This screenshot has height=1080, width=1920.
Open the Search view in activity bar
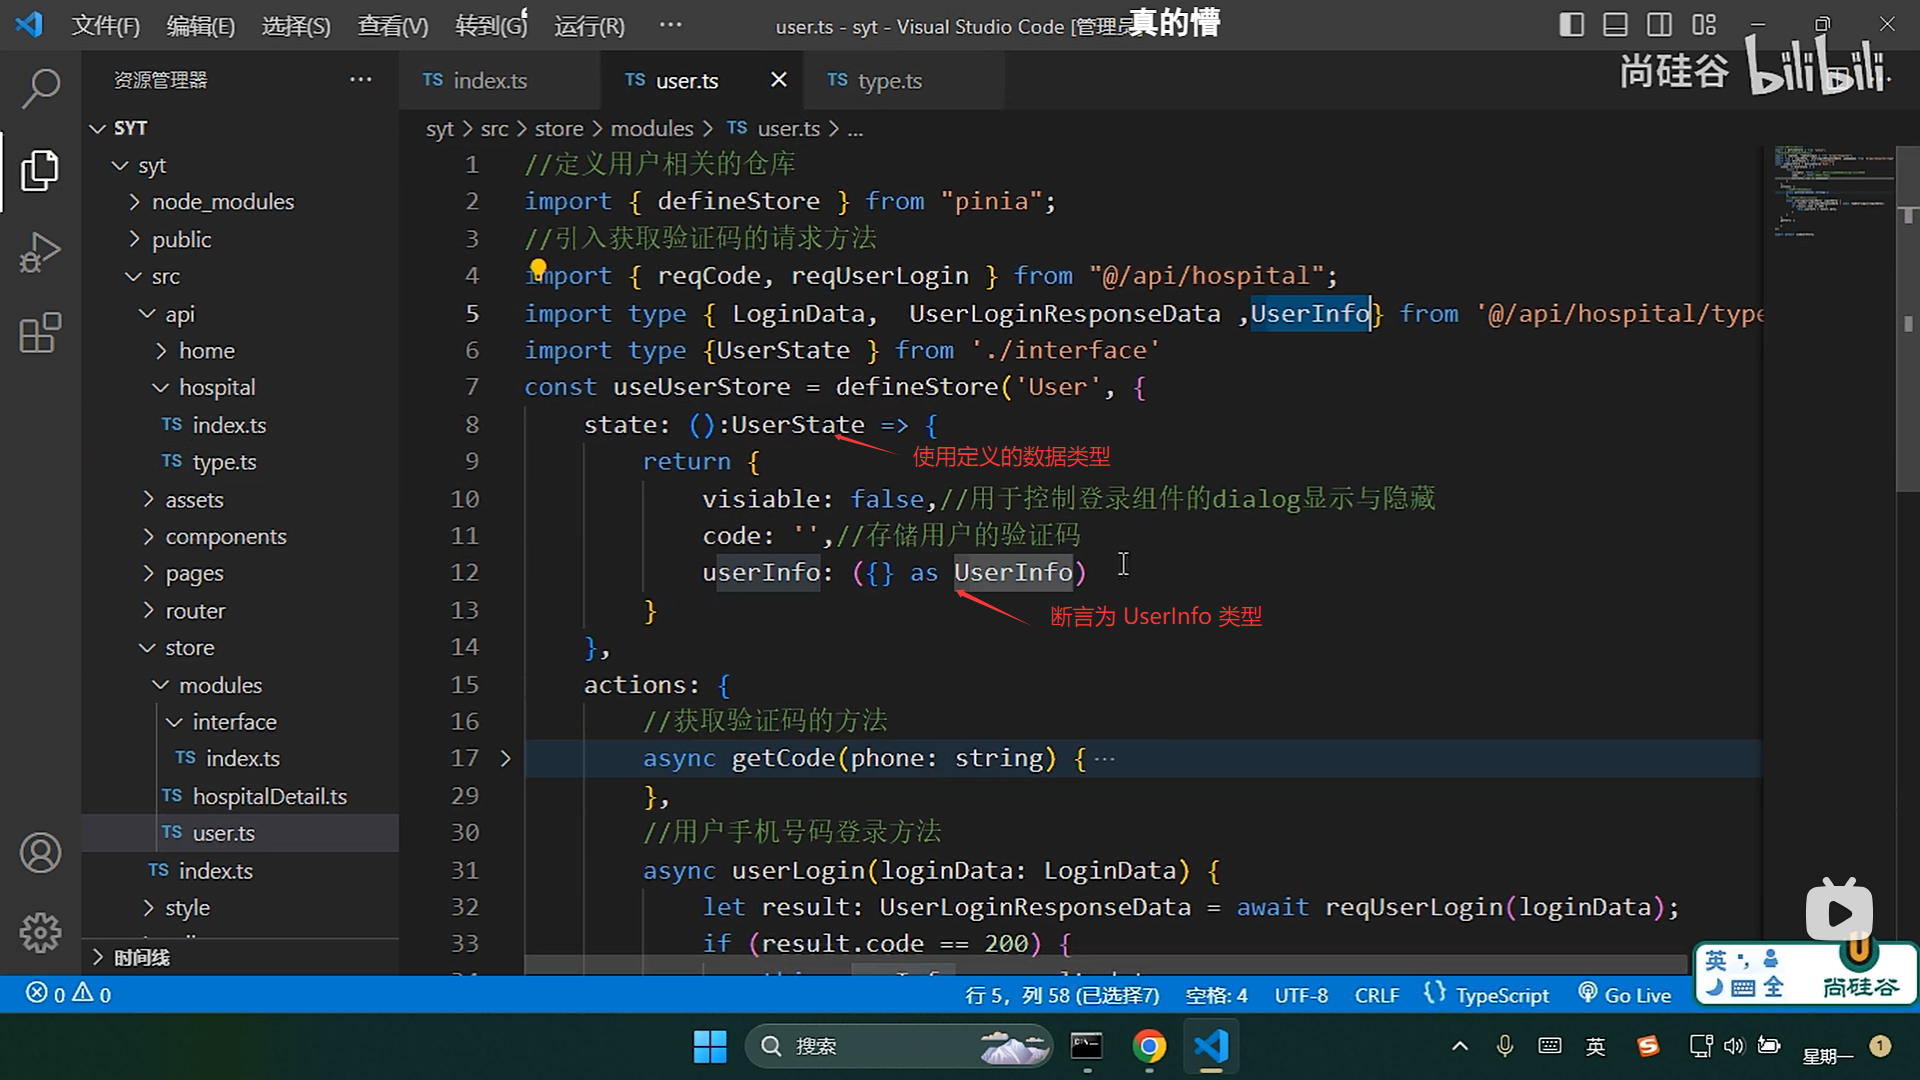point(40,88)
